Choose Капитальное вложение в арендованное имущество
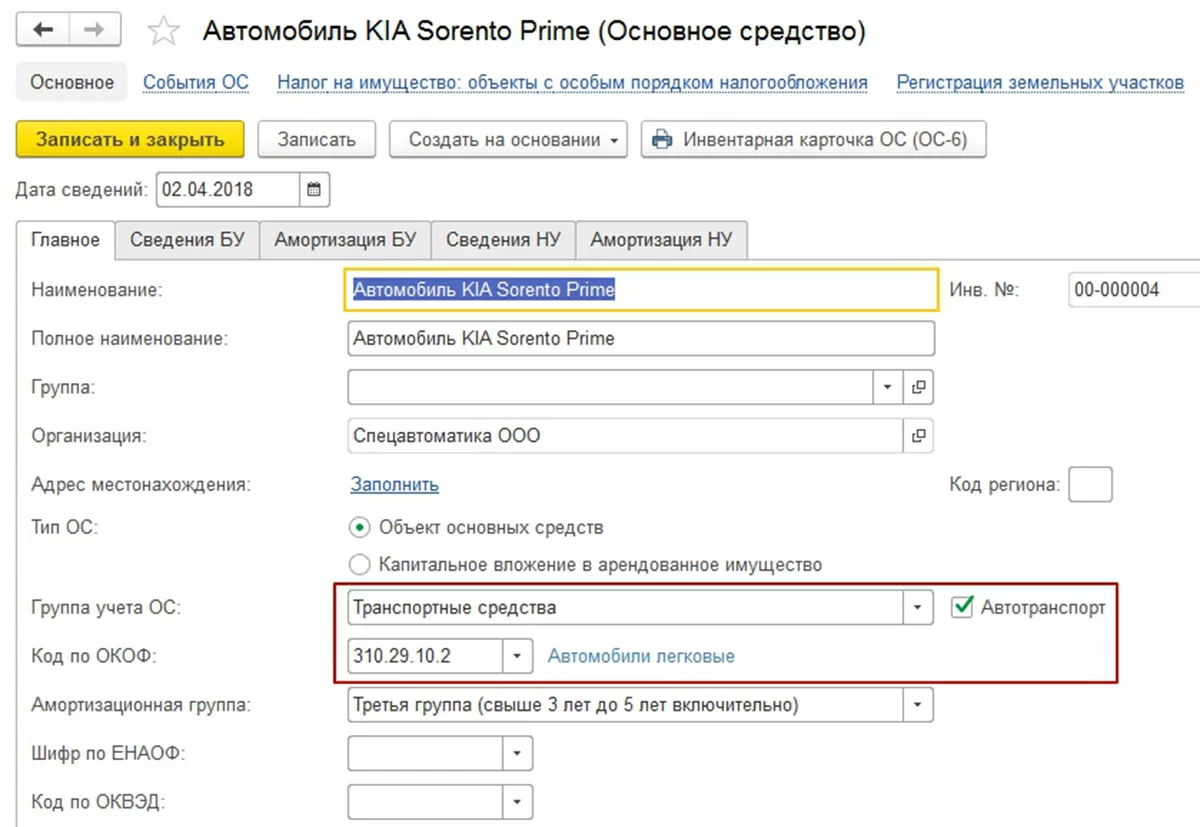 pyautogui.click(x=360, y=565)
